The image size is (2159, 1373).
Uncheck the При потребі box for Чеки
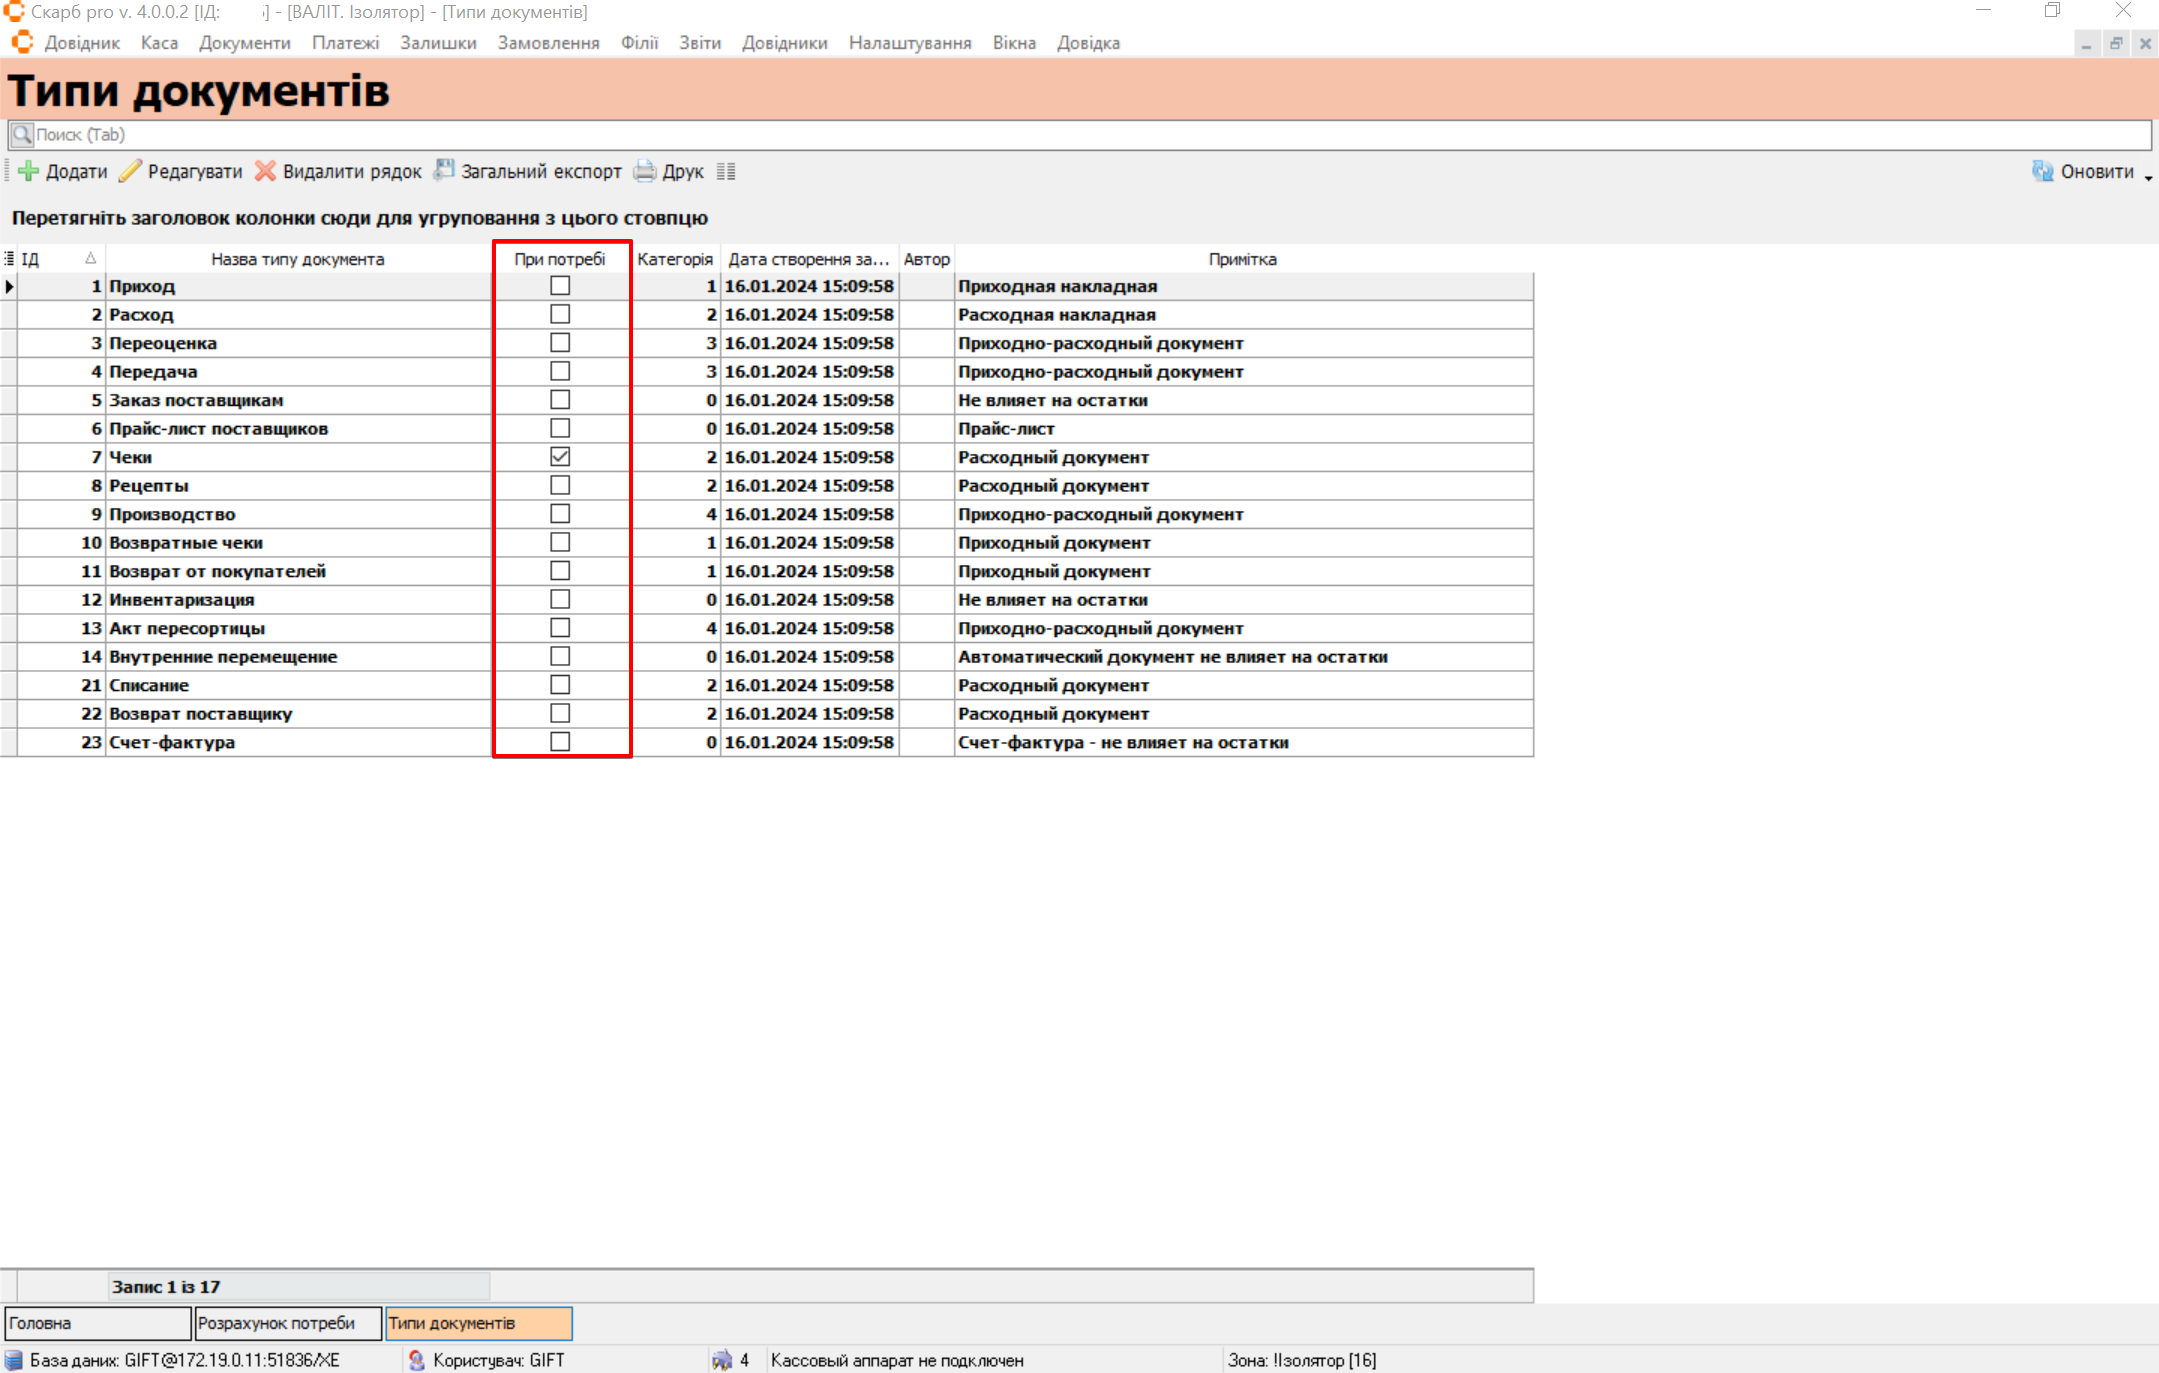pos(560,457)
